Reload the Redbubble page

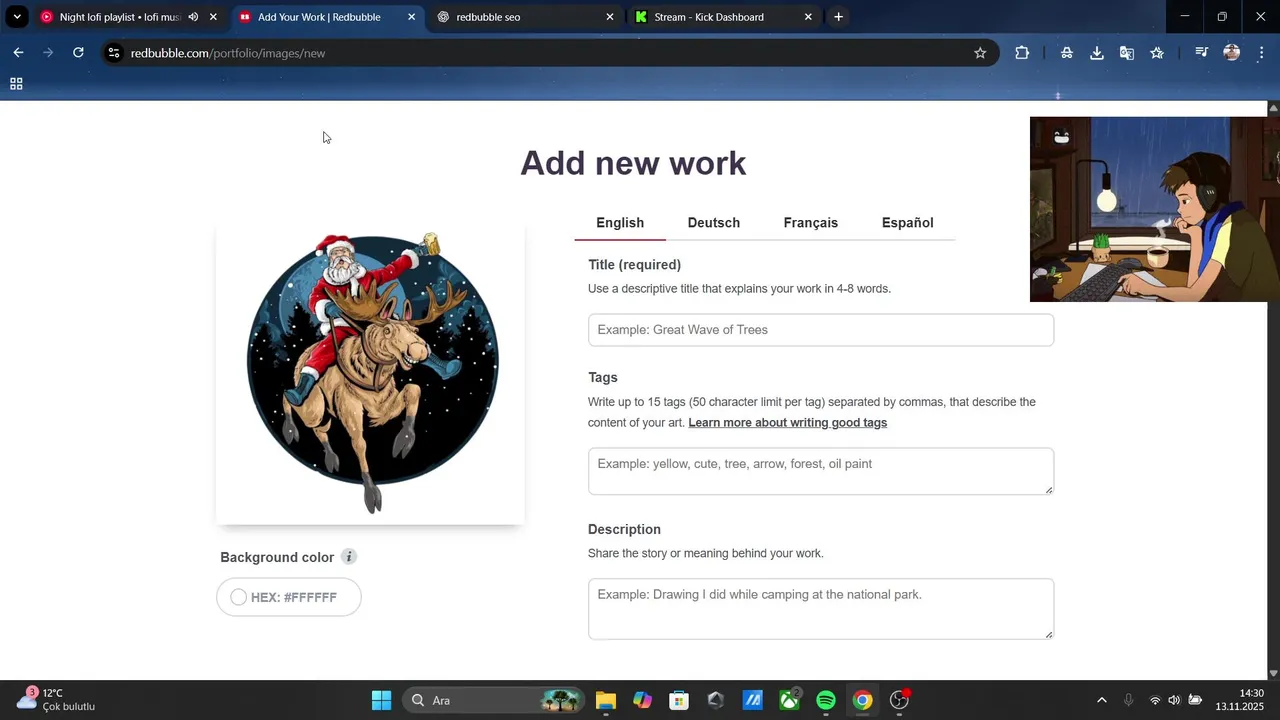click(78, 53)
